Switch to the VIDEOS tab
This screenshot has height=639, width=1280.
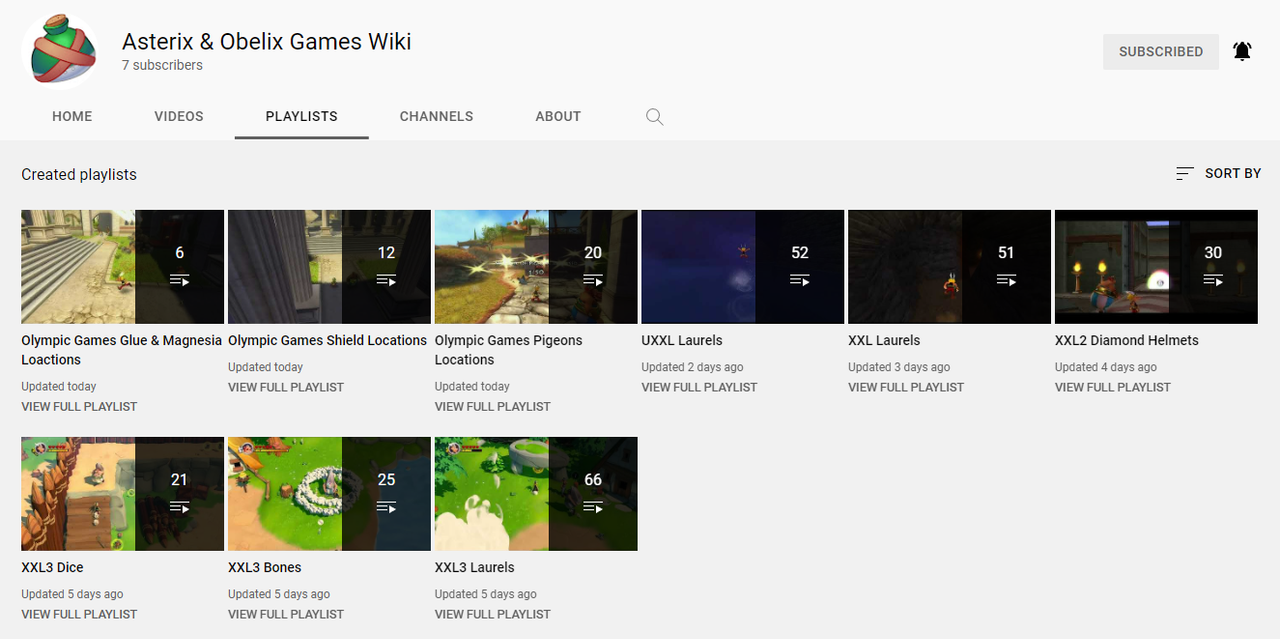point(179,116)
